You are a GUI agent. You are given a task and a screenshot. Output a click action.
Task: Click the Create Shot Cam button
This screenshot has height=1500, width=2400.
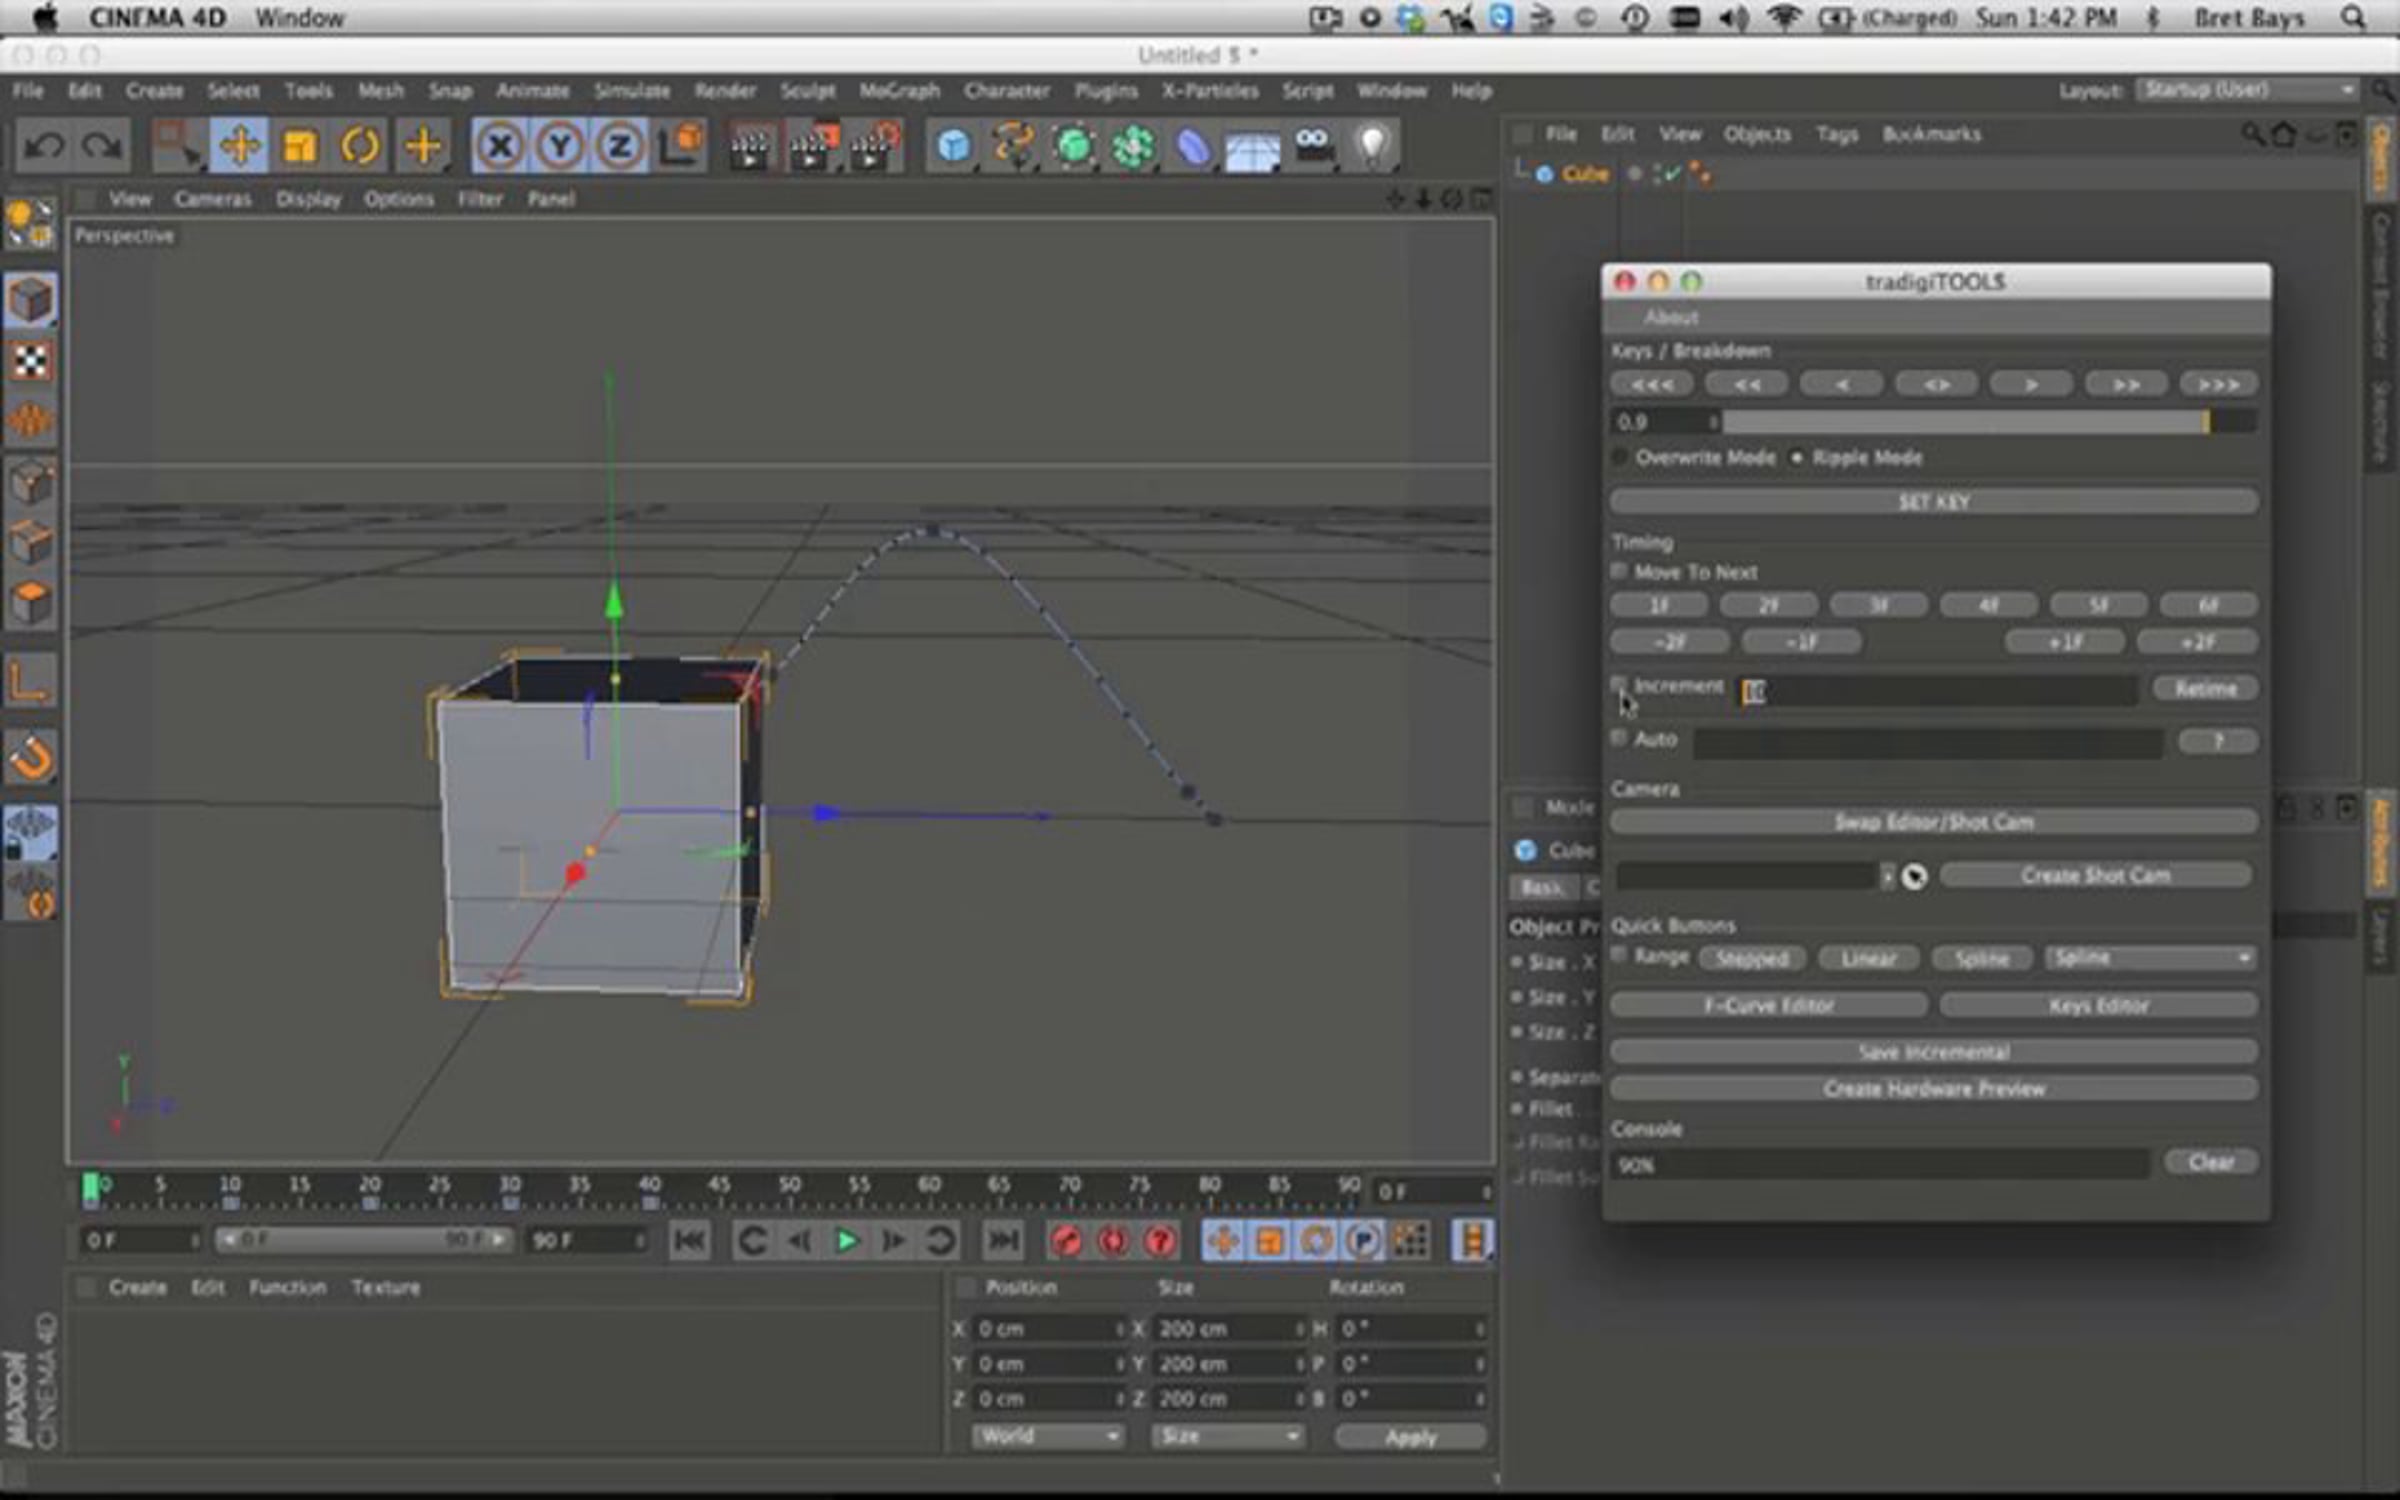[x=2096, y=876]
